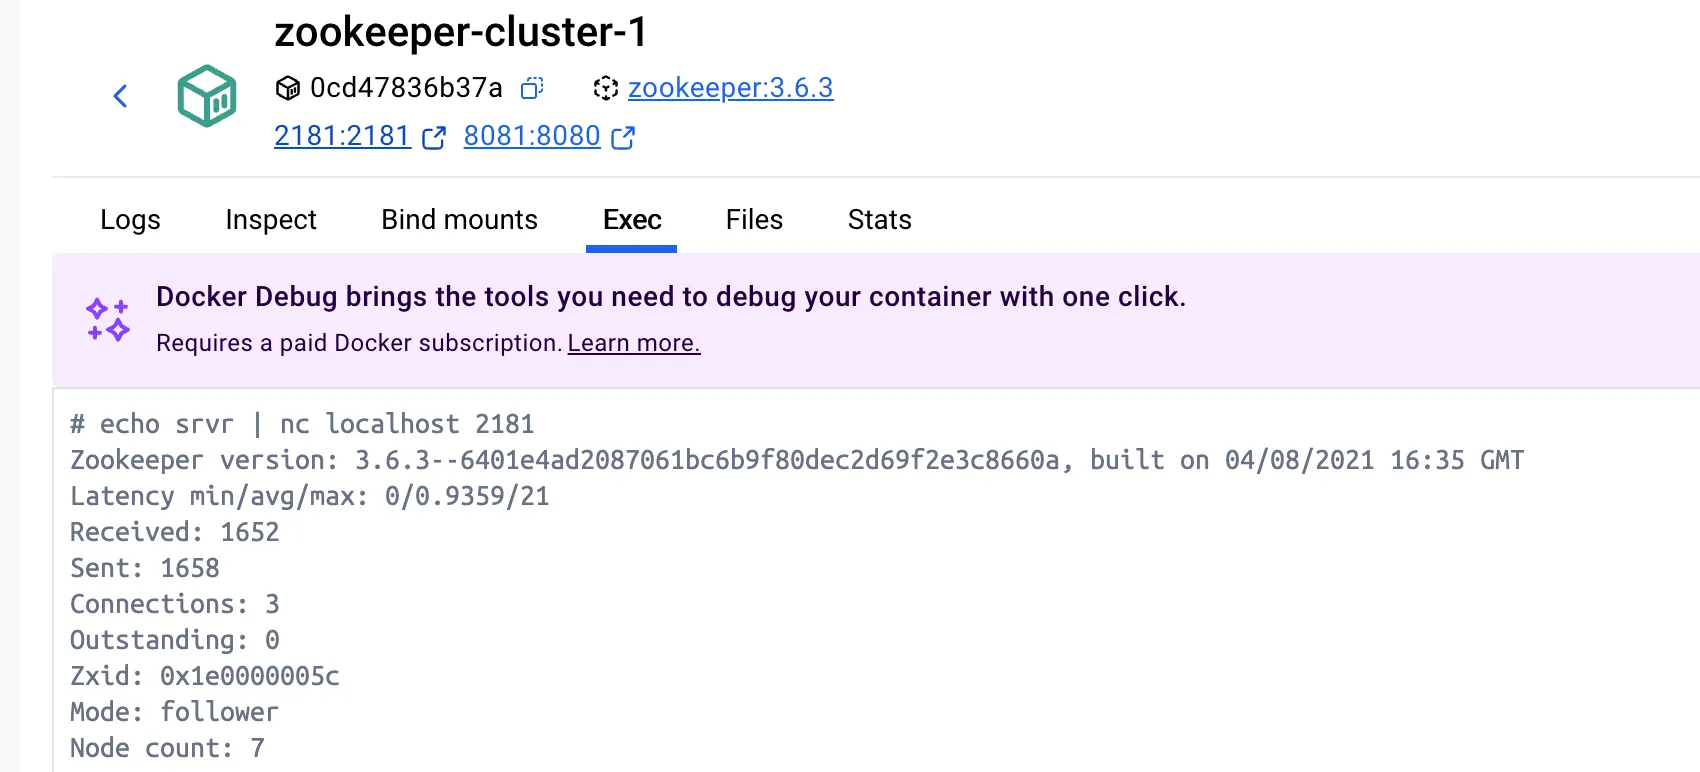View the Files tab
The height and width of the screenshot is (772, 1700).
754,220
